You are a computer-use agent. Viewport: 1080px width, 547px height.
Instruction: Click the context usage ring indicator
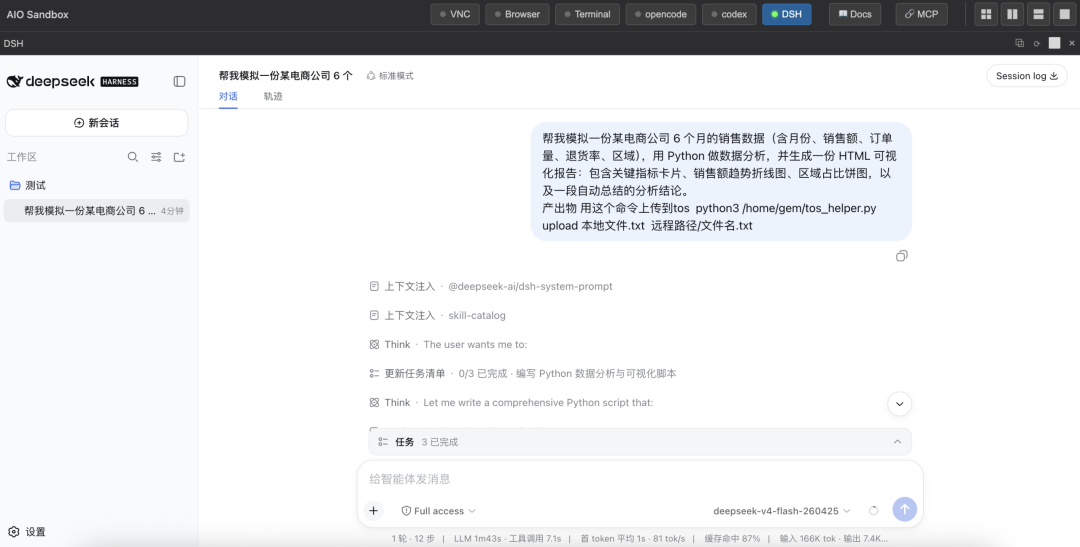pos(873,510)
